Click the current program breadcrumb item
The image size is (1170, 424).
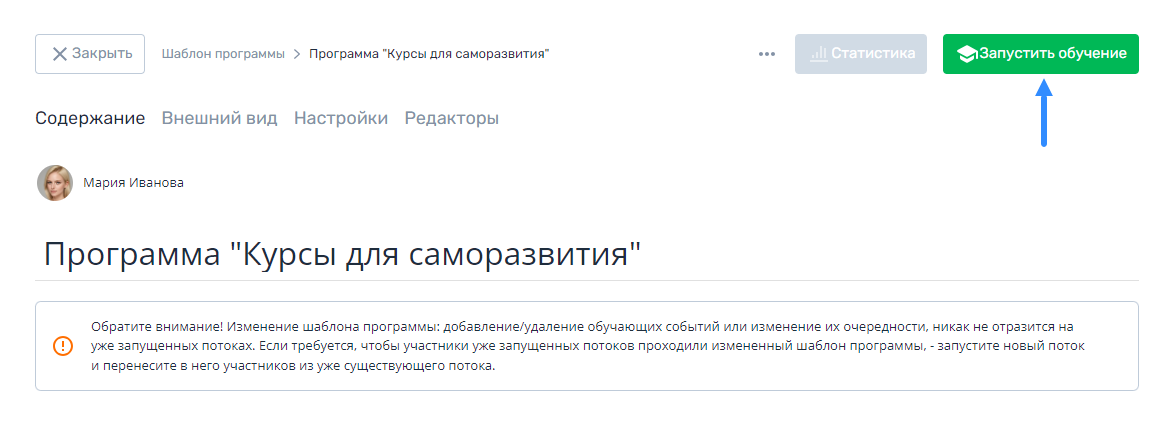[429, 54]
